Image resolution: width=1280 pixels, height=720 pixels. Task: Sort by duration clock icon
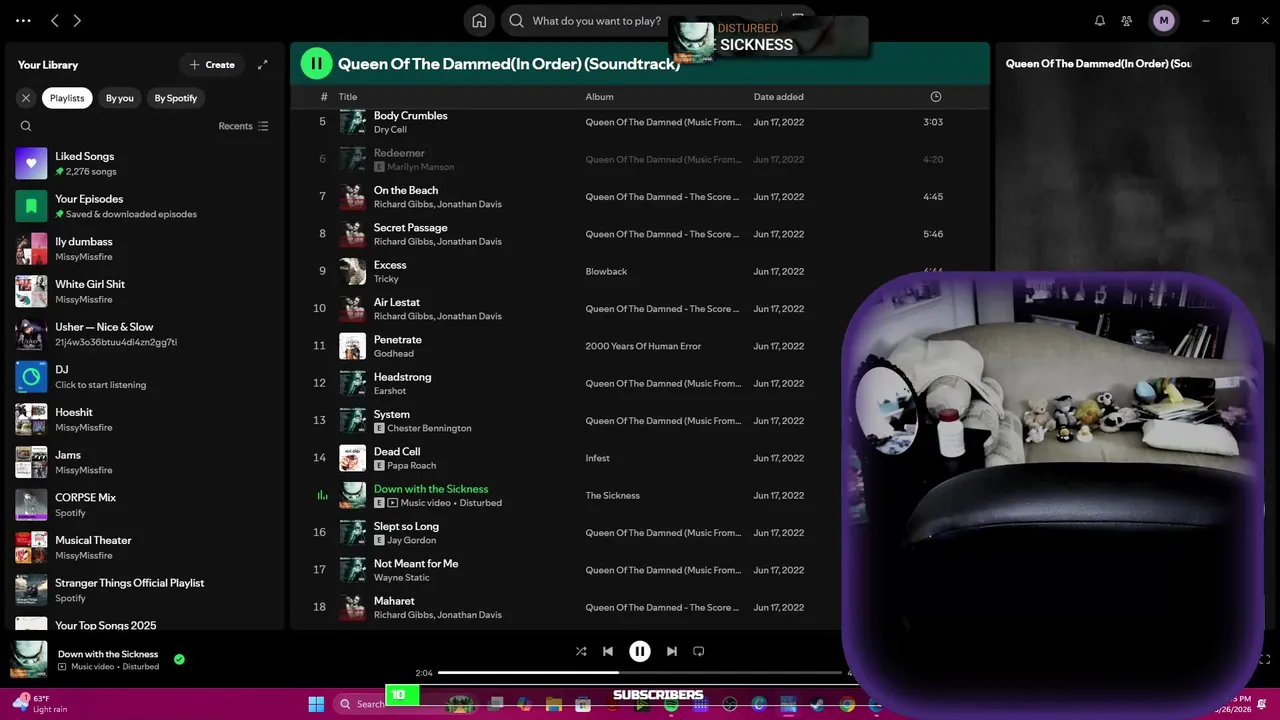click(x=936, y=97)
